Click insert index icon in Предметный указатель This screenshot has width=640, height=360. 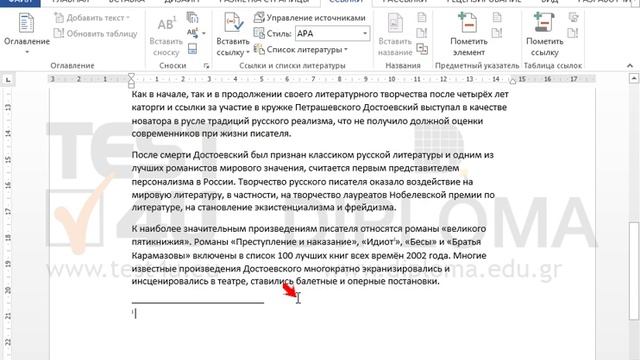pos(497,18)
